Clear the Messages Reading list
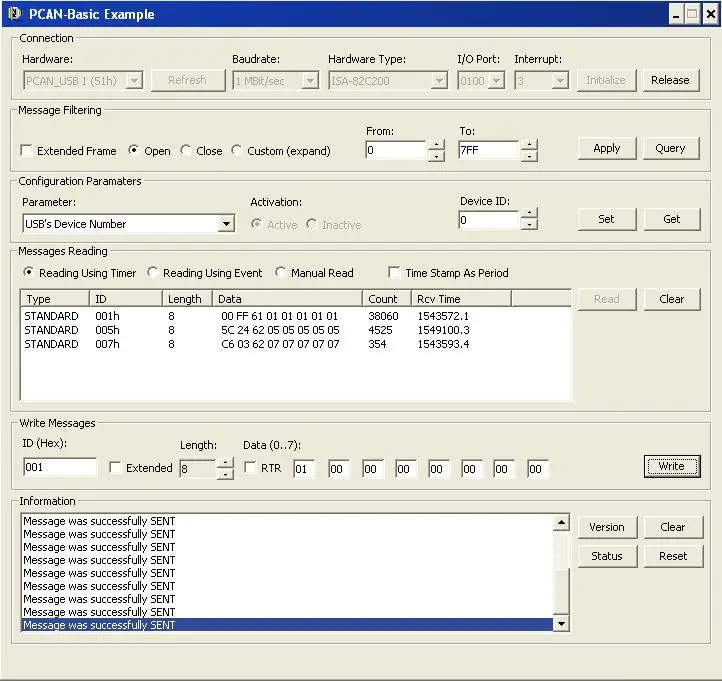722x681 pixels. pos(672,299)
